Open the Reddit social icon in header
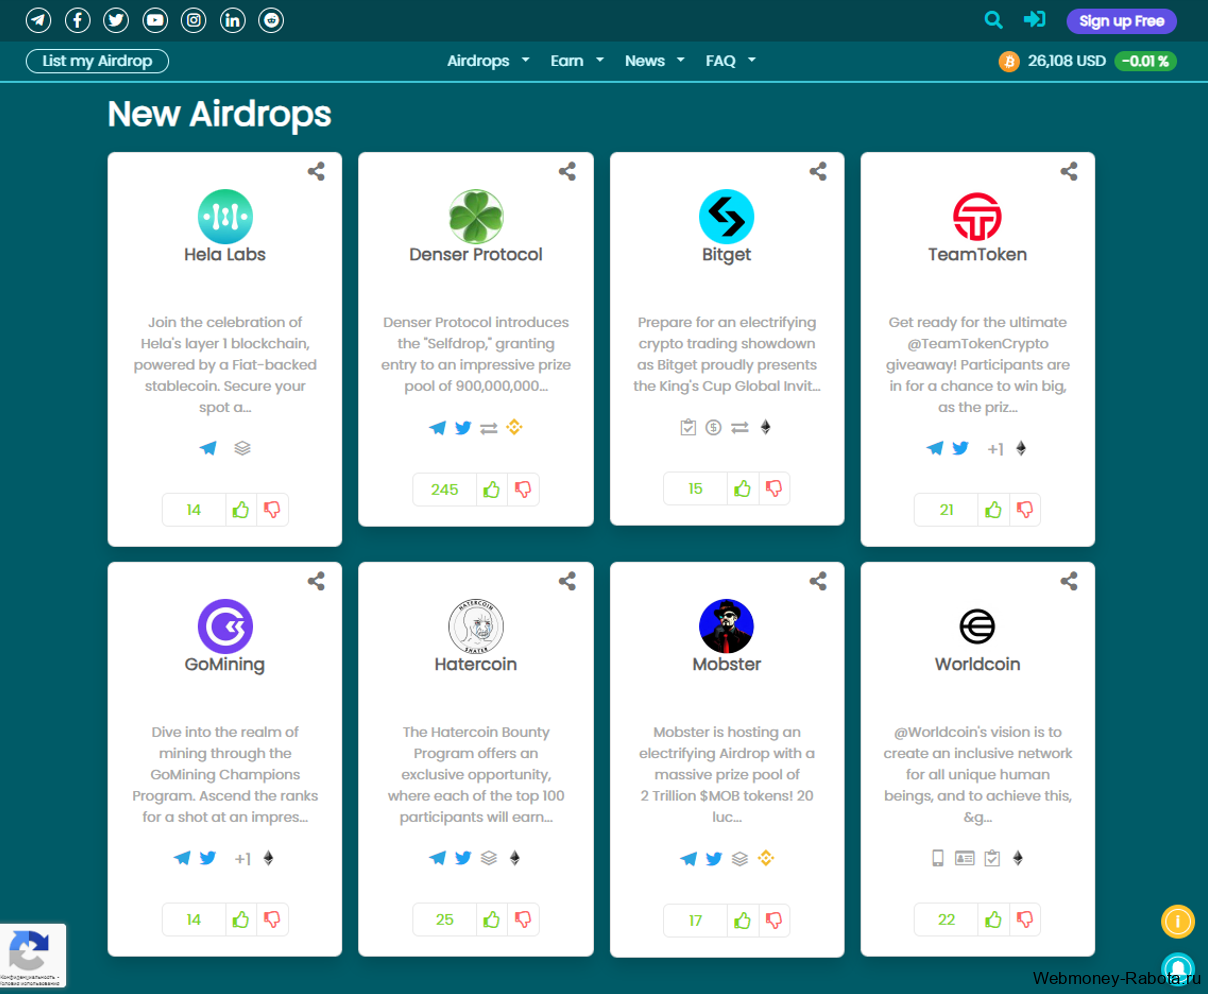This screenshot has height=994, width=1208. (x=271, y=20)
